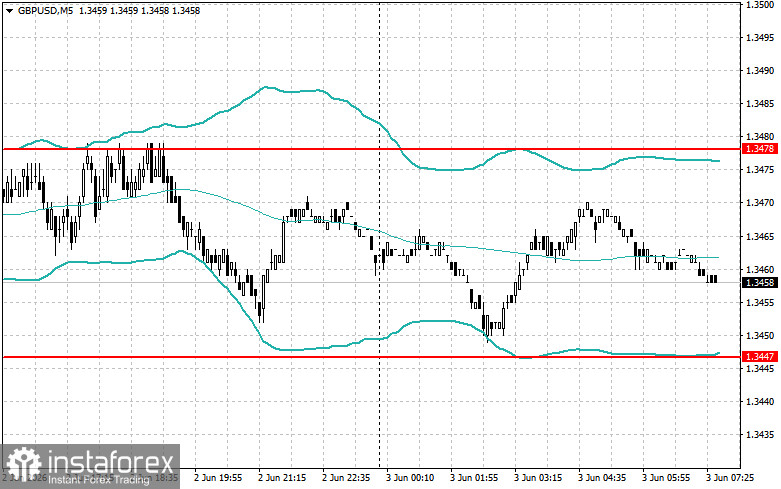Click the triangle beside GBPUSD,M5 title
Screen dimensions: 781x489
click(9, 10)
